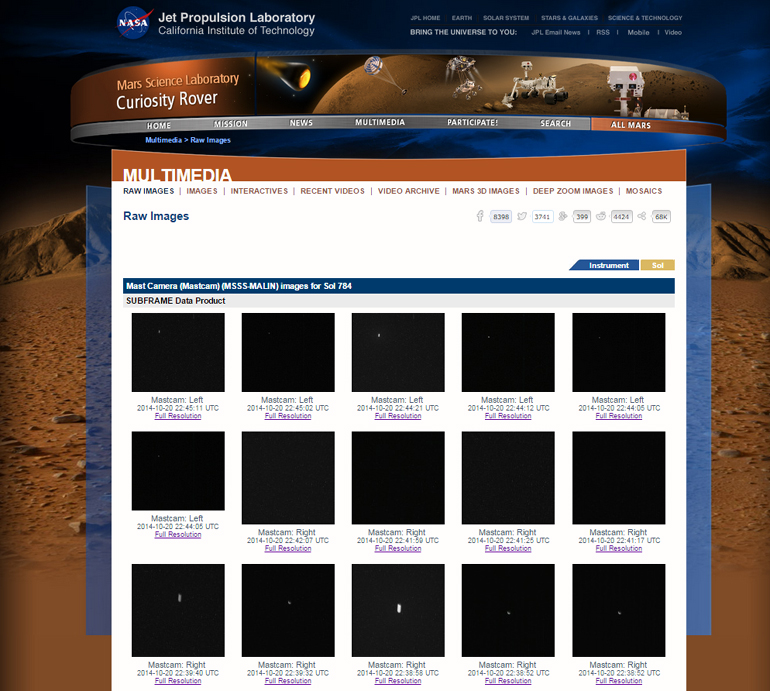The width and height of the screenshot is (770, 691).
Task: Click Multimedia in the breadcrumb trail
Action: (163, 140)
